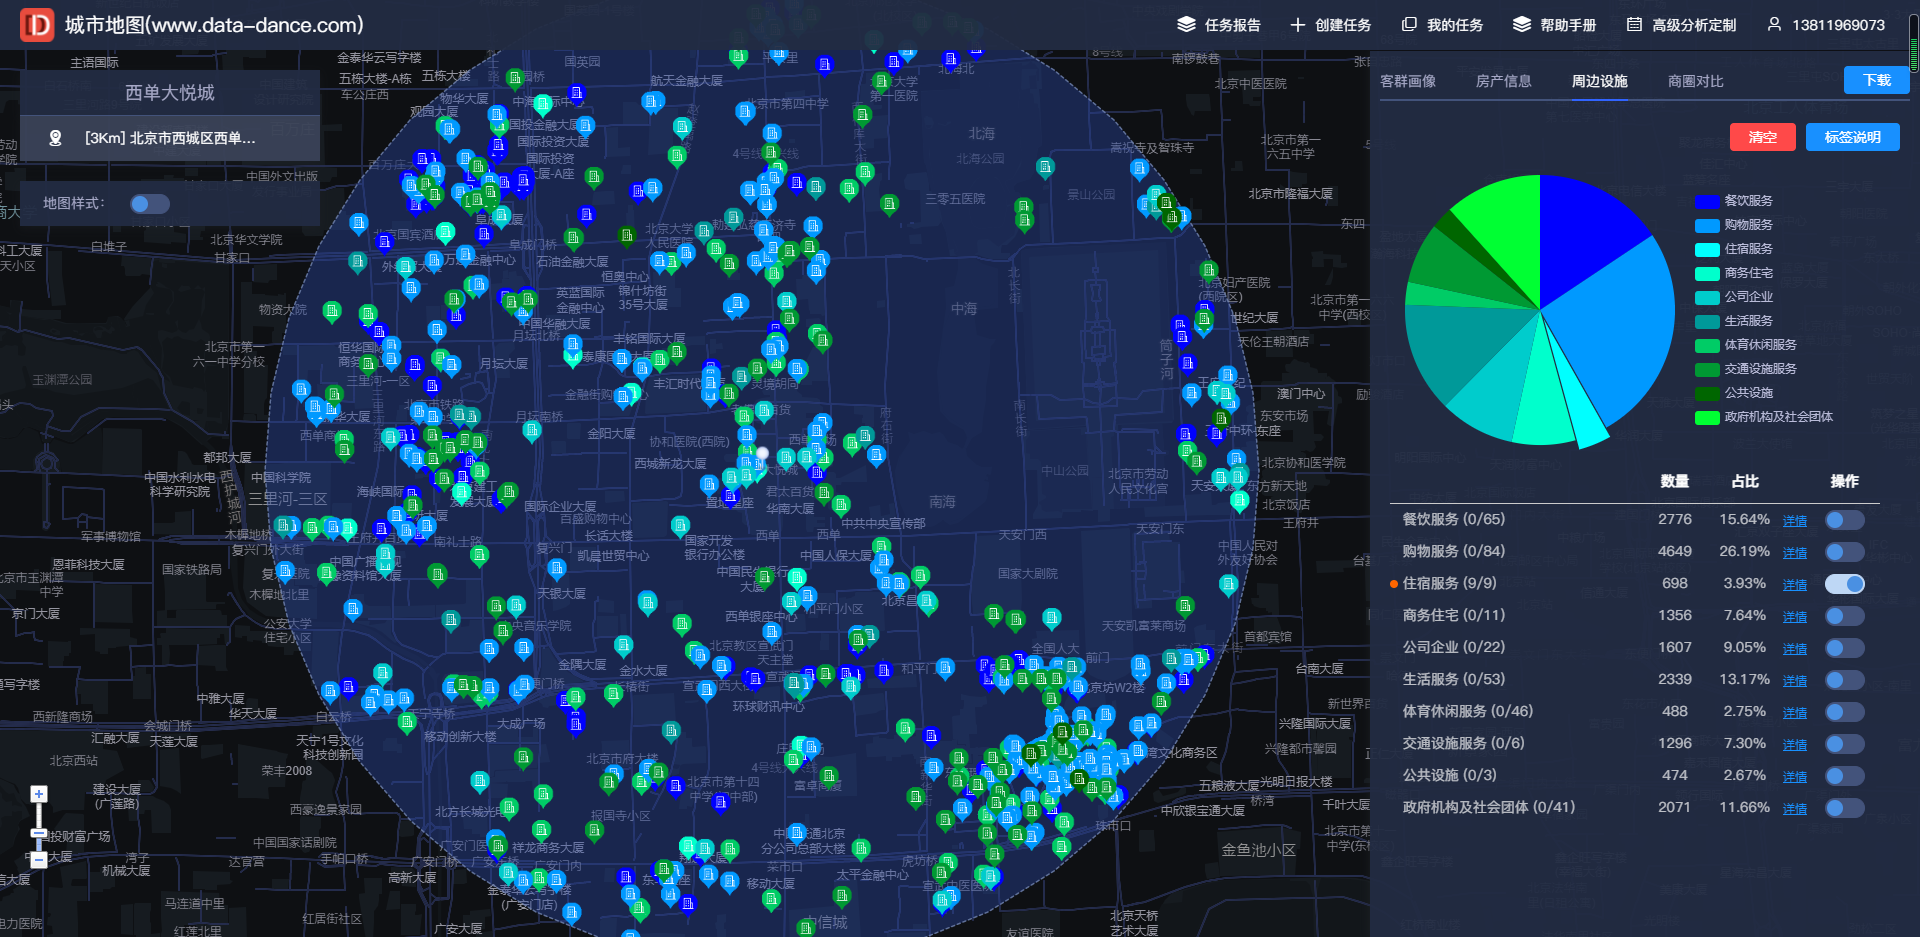Click the white center point marker on map

coord(763,453)
